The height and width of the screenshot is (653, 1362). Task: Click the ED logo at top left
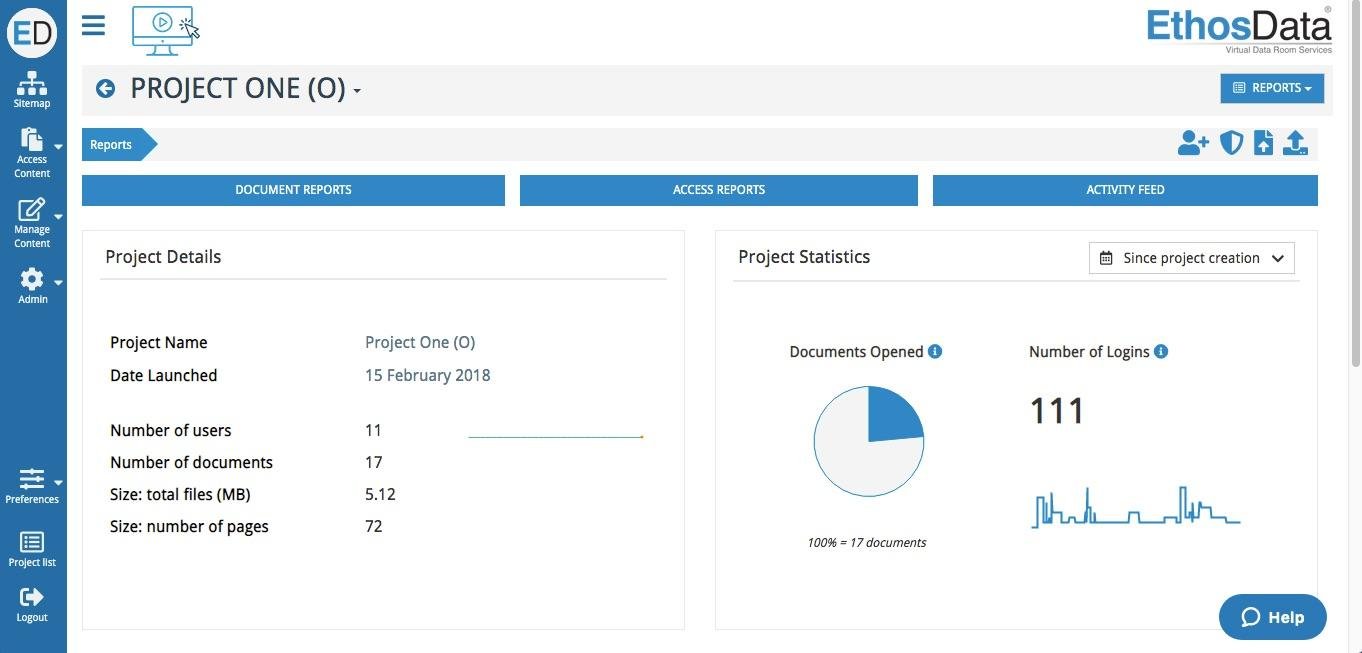32,32
